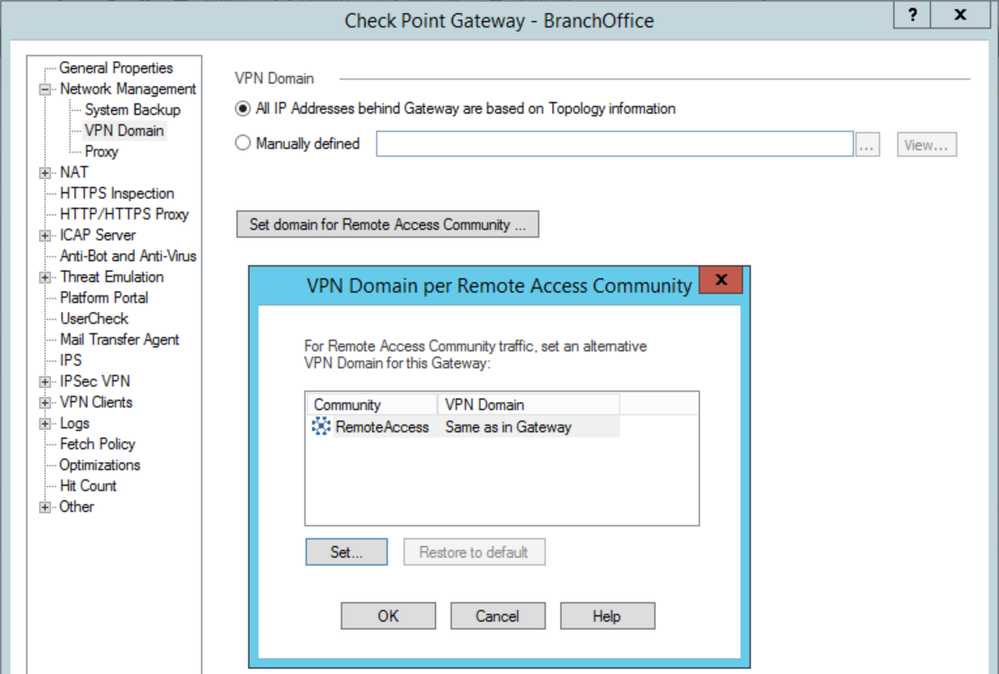Select Threat Emulation label in tree
The width and height of the screenshot is (999, 674).
click(111, 277)
